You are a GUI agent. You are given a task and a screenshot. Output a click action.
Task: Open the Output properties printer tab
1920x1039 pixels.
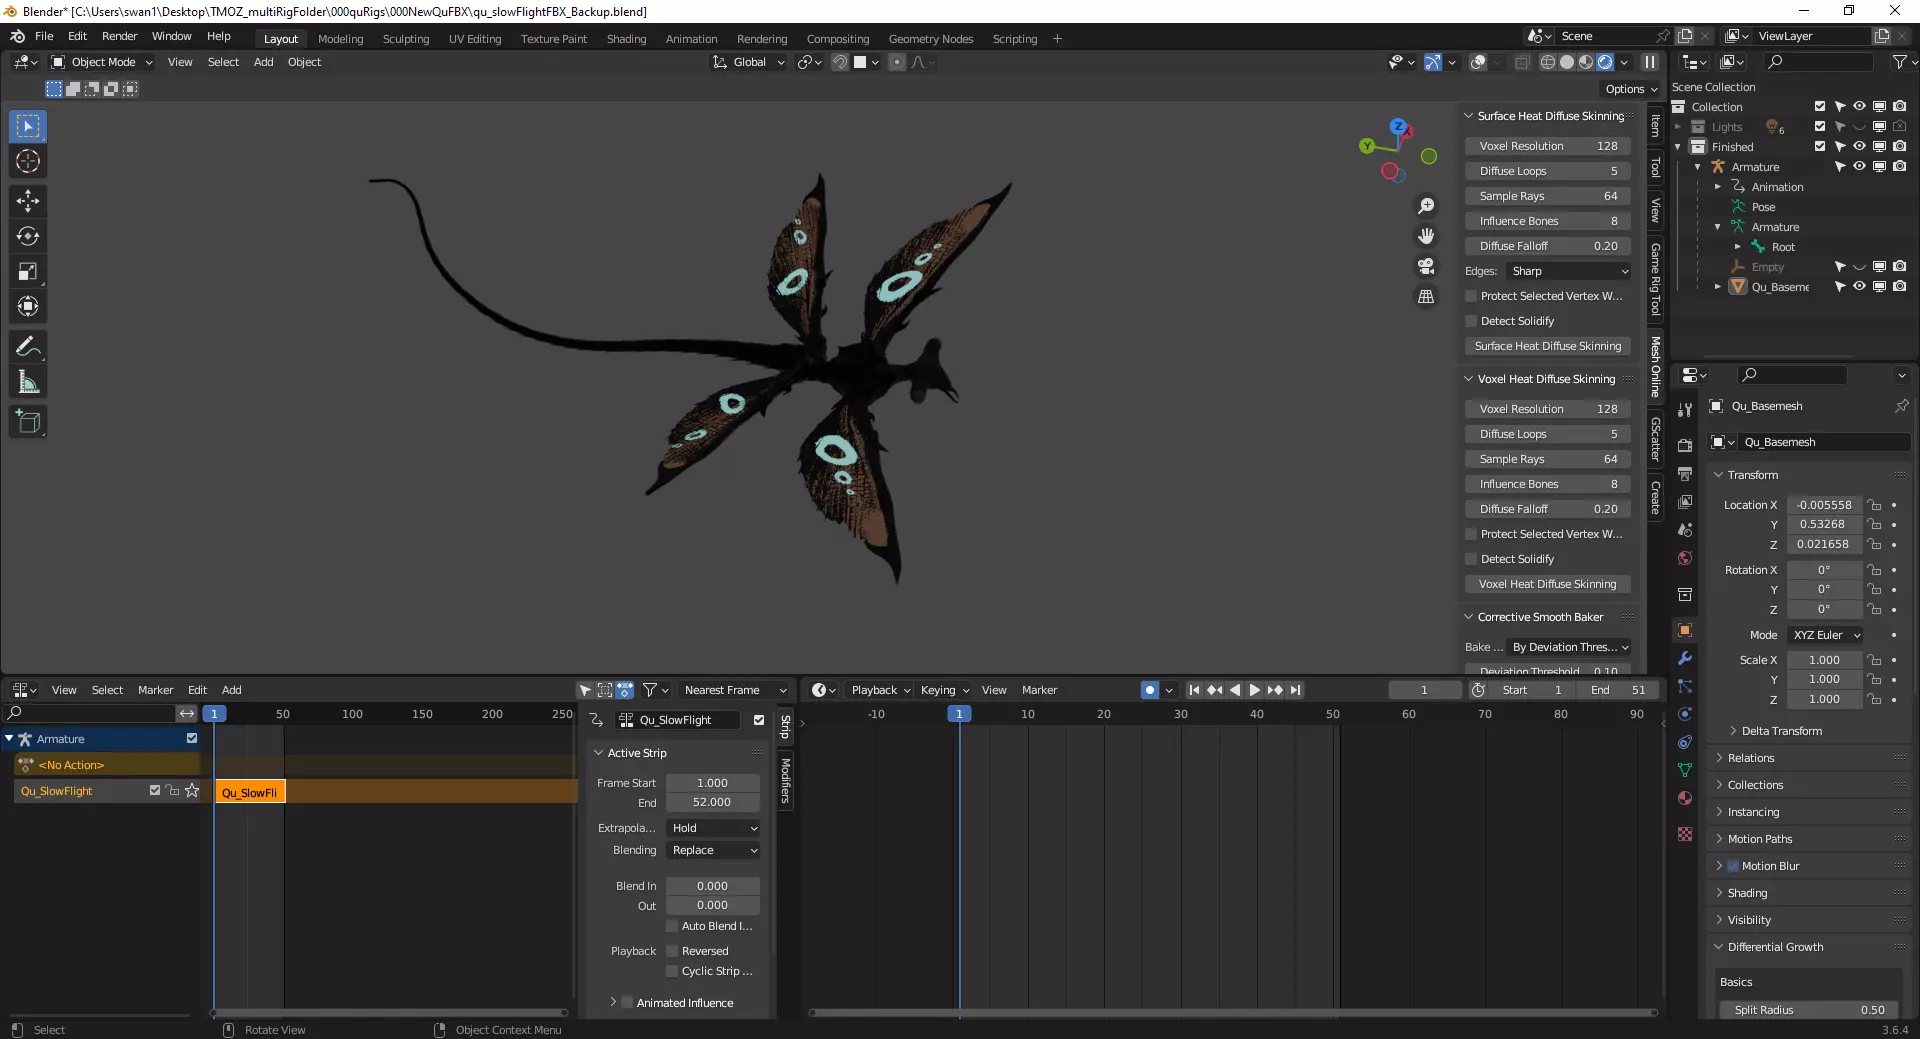[x=1685, y=473]
